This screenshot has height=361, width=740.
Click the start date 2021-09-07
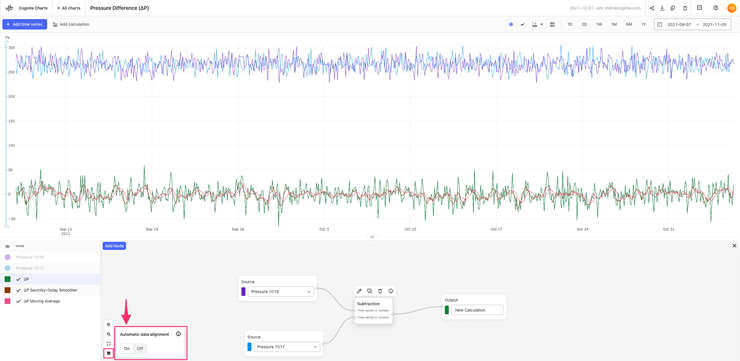pyautogui.click(x=680, y=24)
